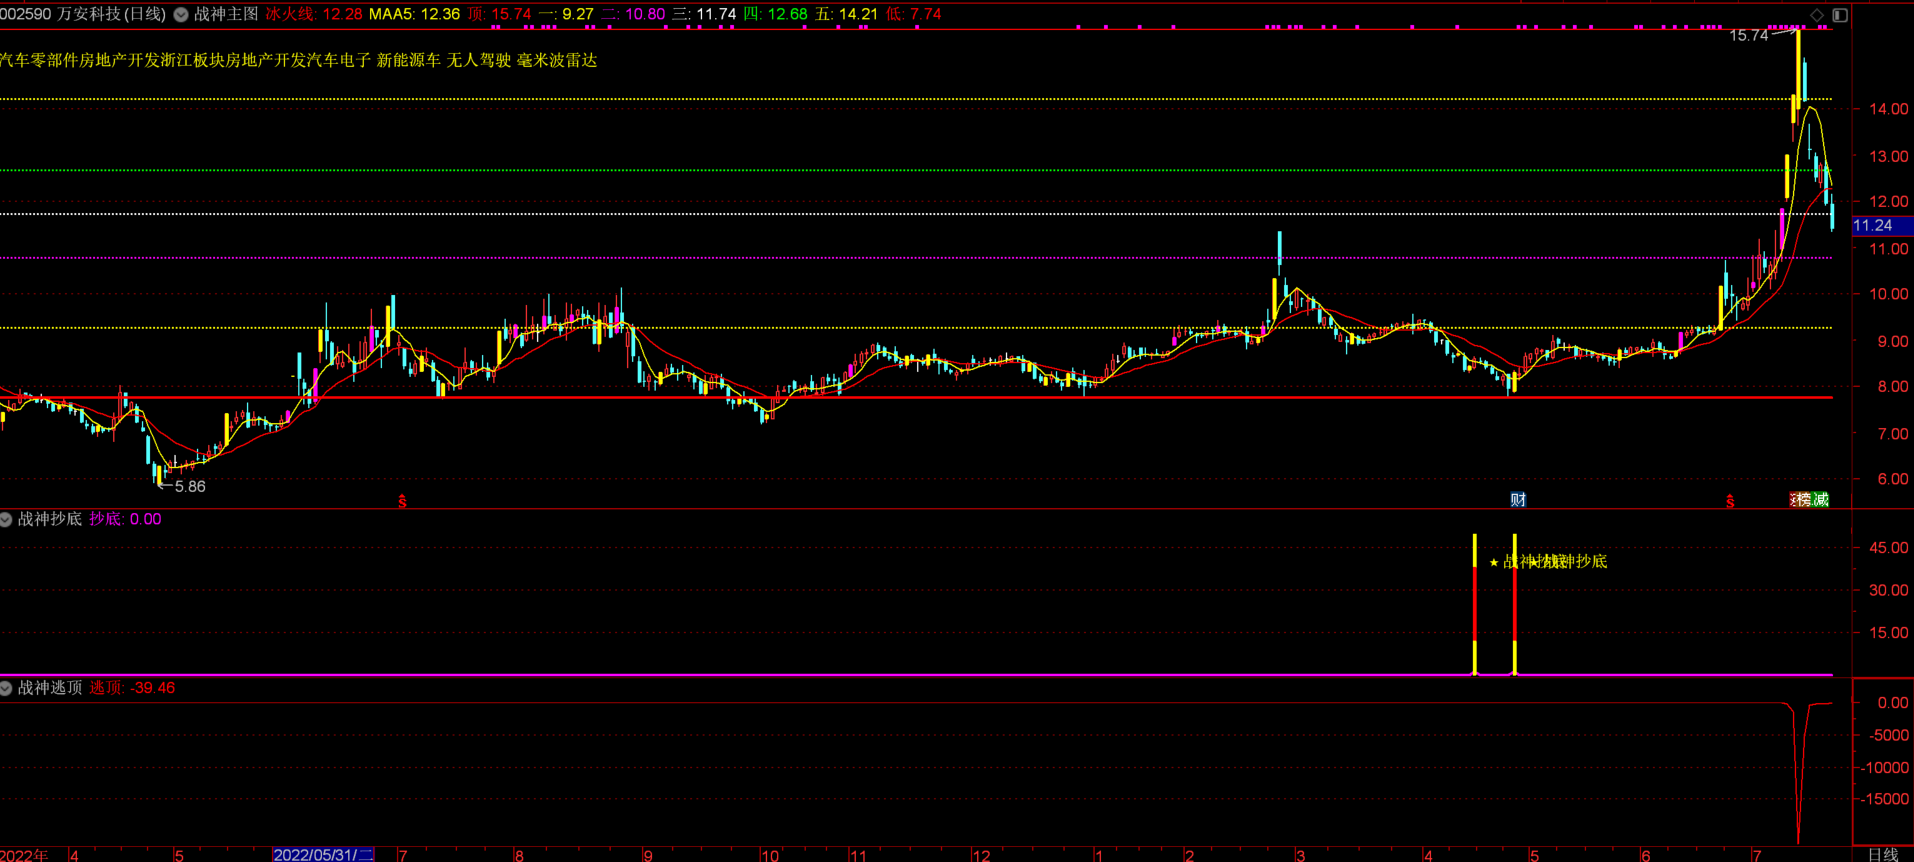
Task: Click the 15.74 high price annotation
Action: point(1749,36)
